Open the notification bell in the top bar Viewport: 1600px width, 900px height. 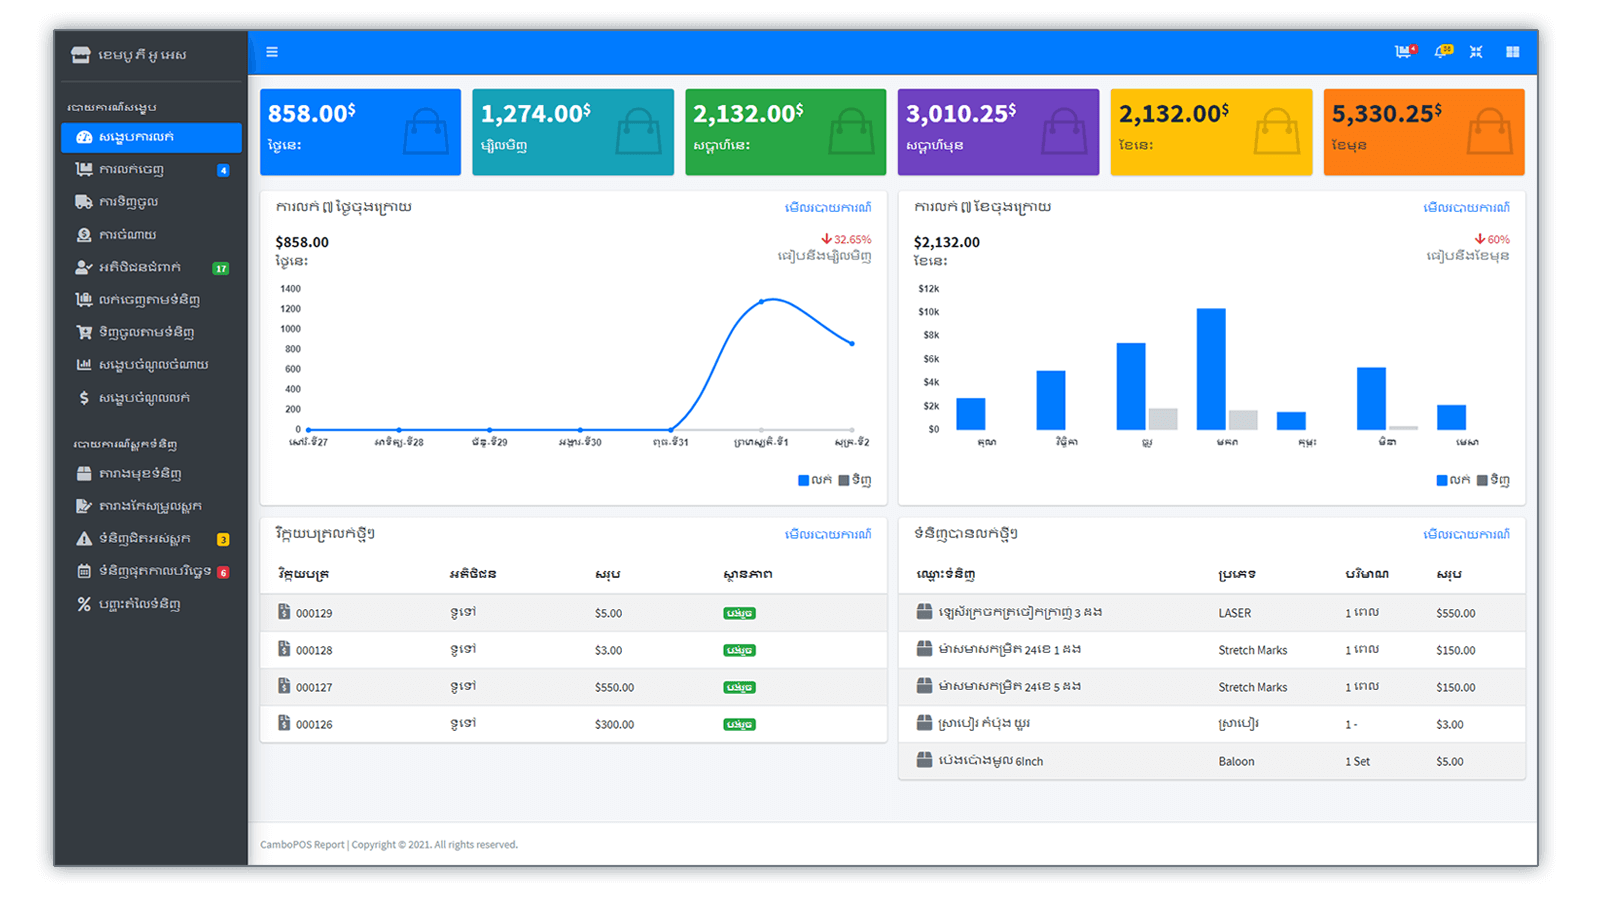point(1443,52)
